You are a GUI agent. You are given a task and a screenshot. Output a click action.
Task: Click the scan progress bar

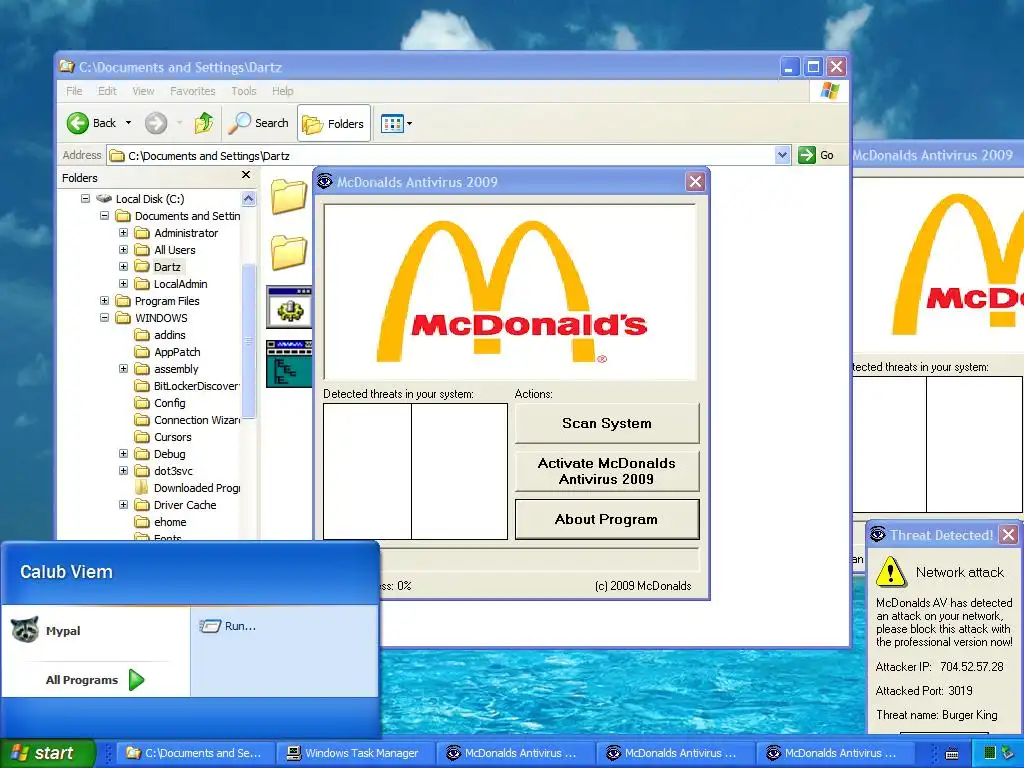[539, 560]
